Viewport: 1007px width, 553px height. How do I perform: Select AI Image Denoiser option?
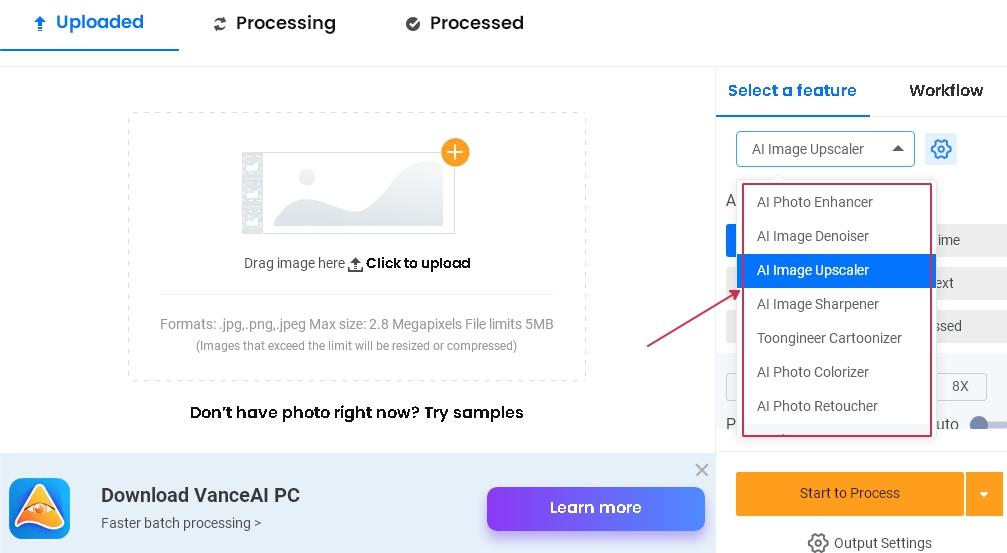[x=813, y=236]
